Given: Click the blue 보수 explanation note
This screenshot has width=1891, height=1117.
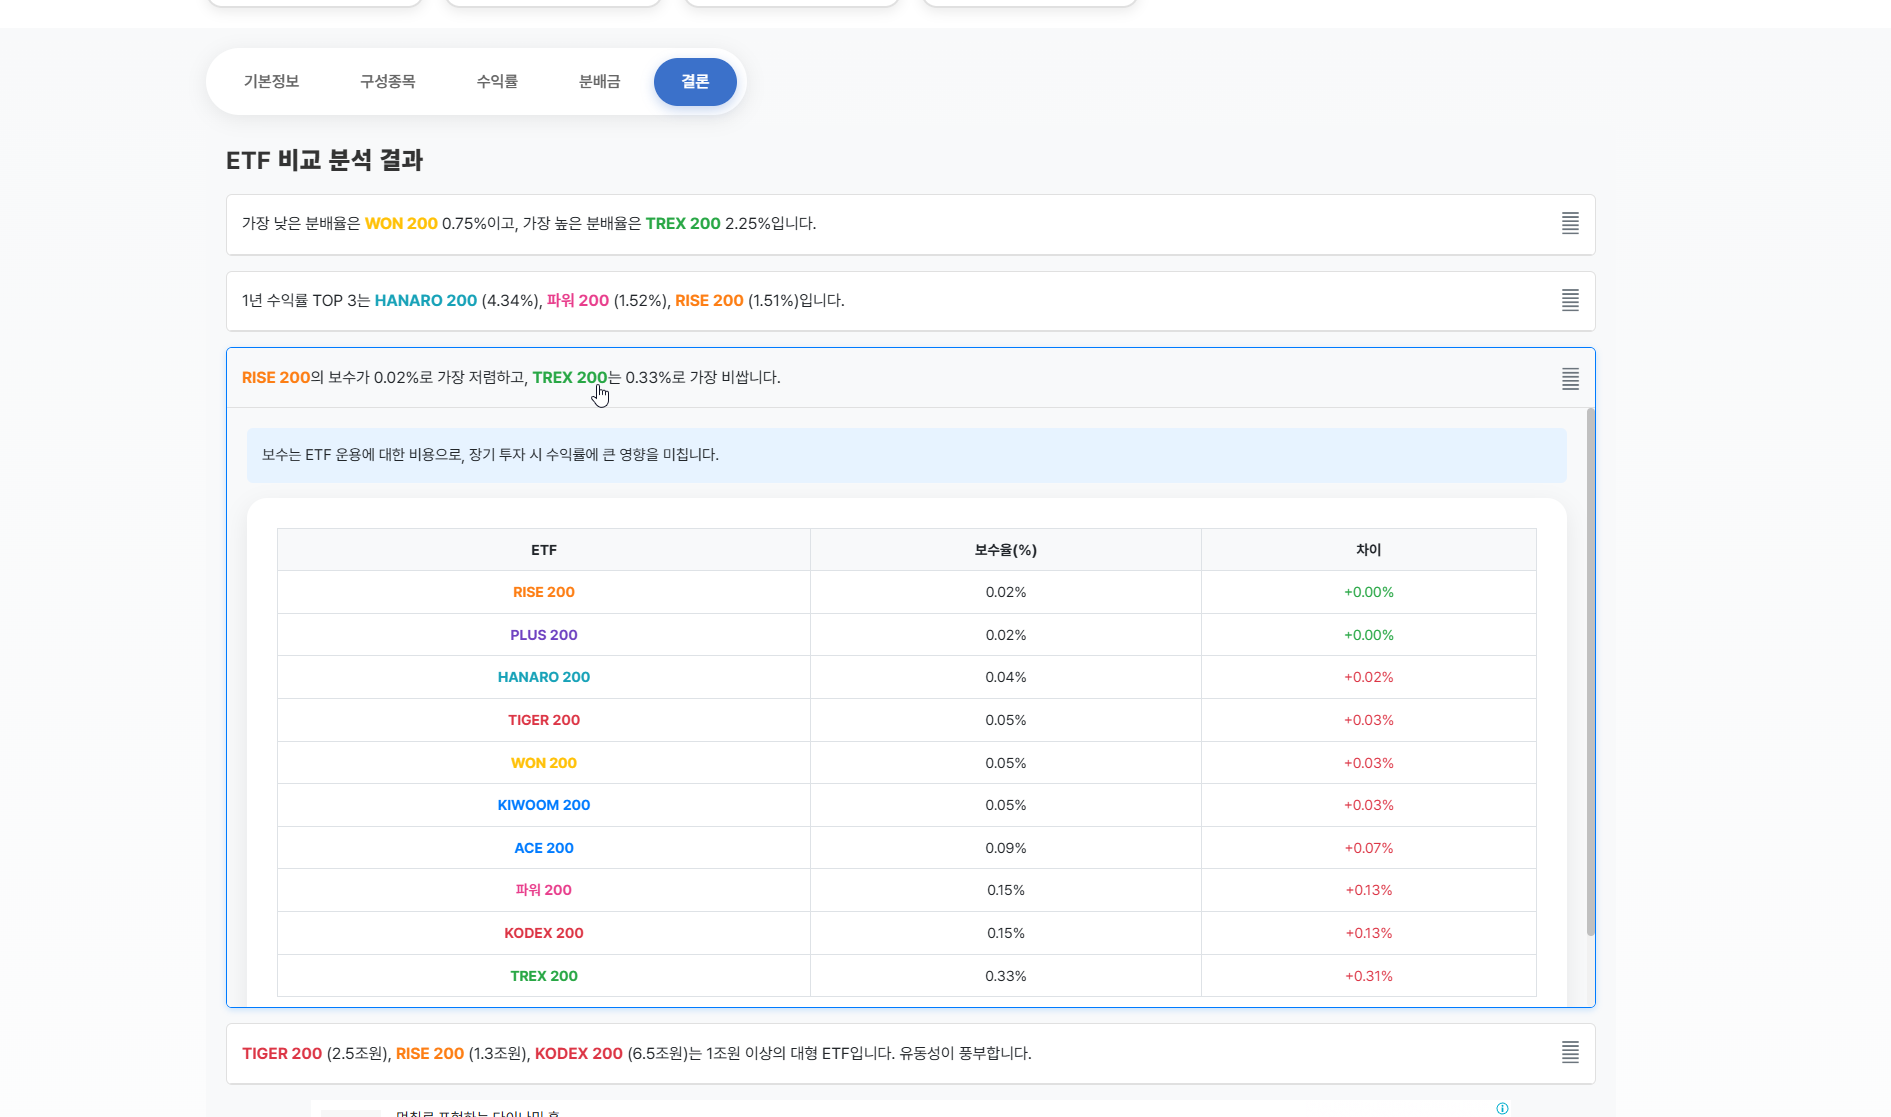Looking at the screenshot, I should [x=906, y=455].
